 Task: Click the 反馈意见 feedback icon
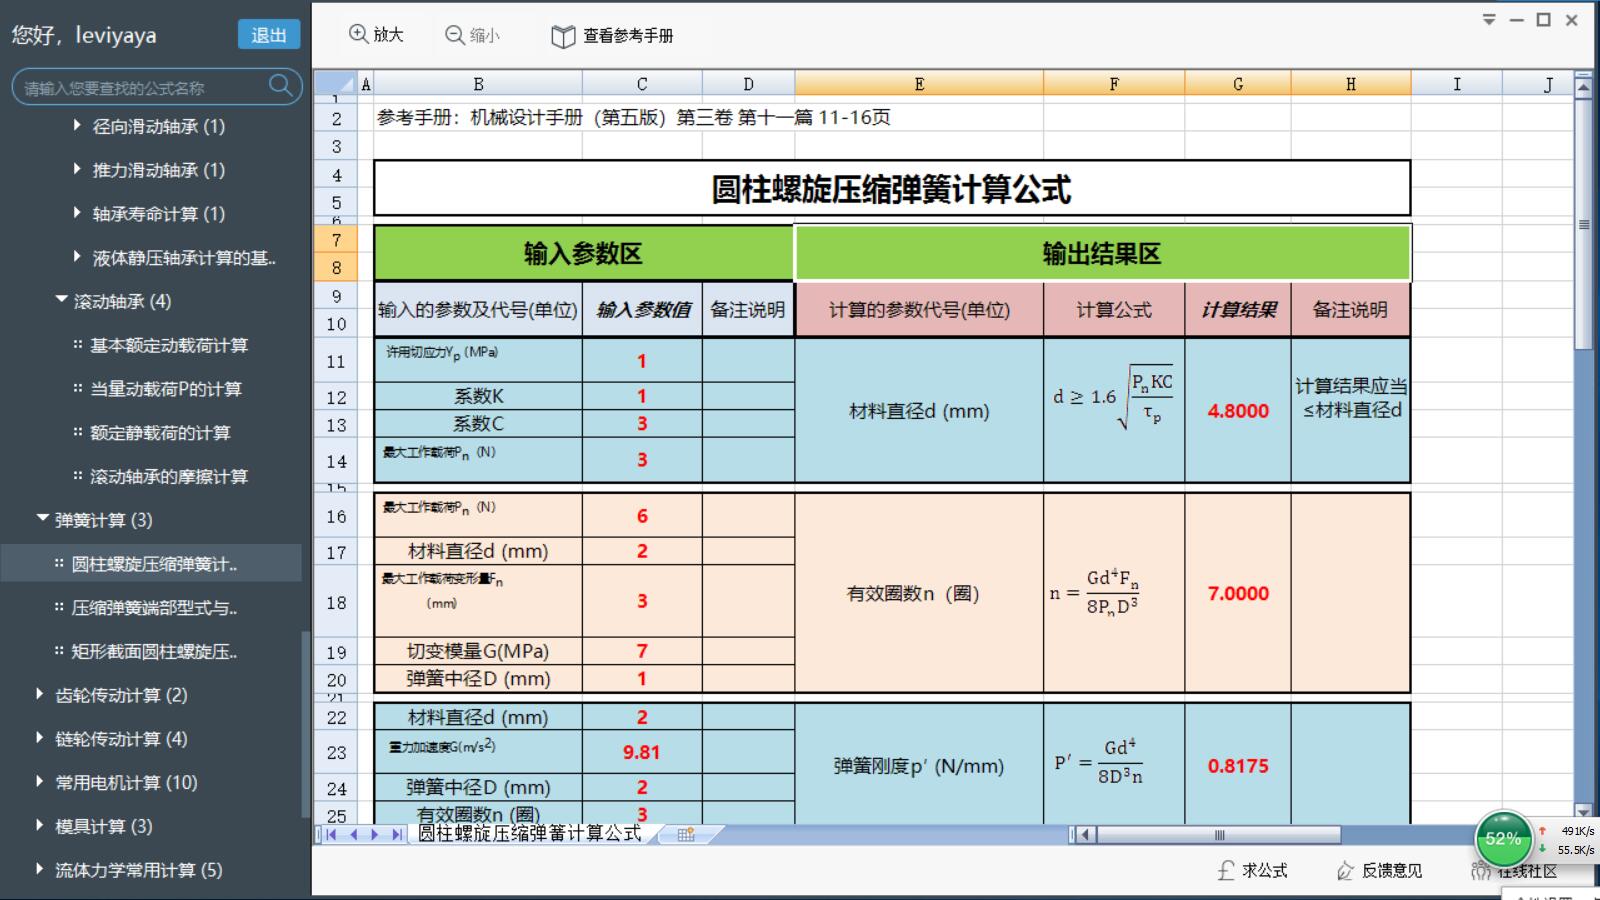tap(1346, 871)
